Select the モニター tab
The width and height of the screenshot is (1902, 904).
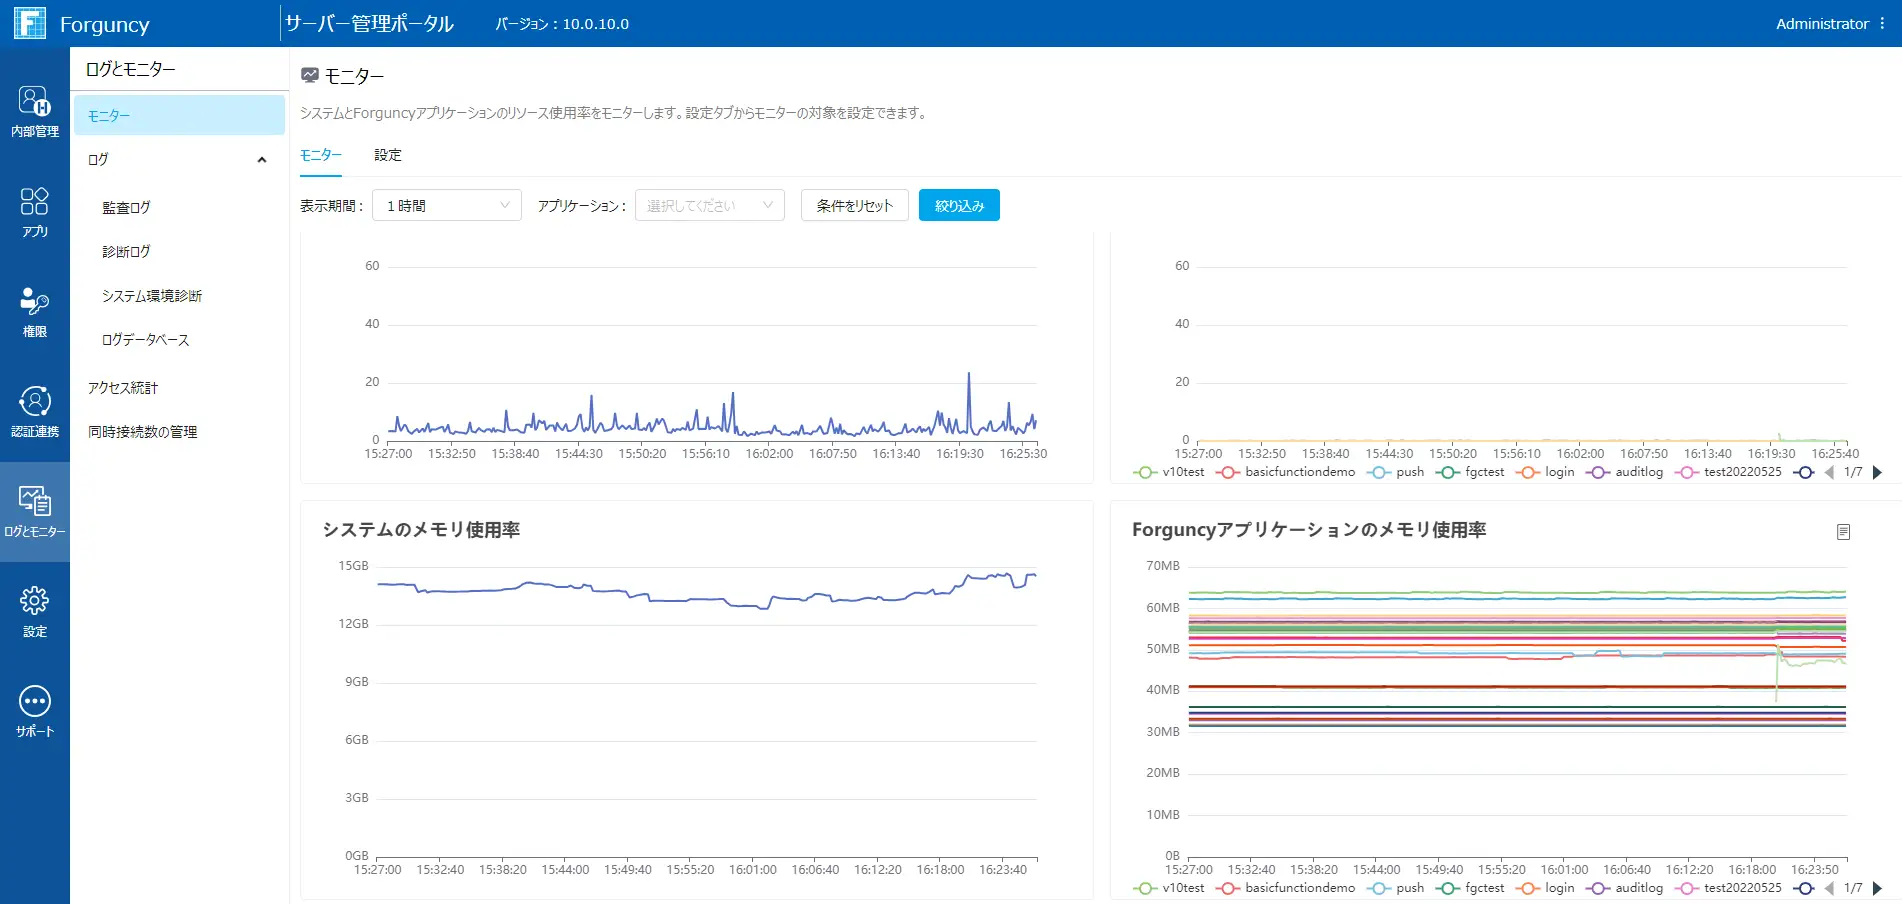322,156
